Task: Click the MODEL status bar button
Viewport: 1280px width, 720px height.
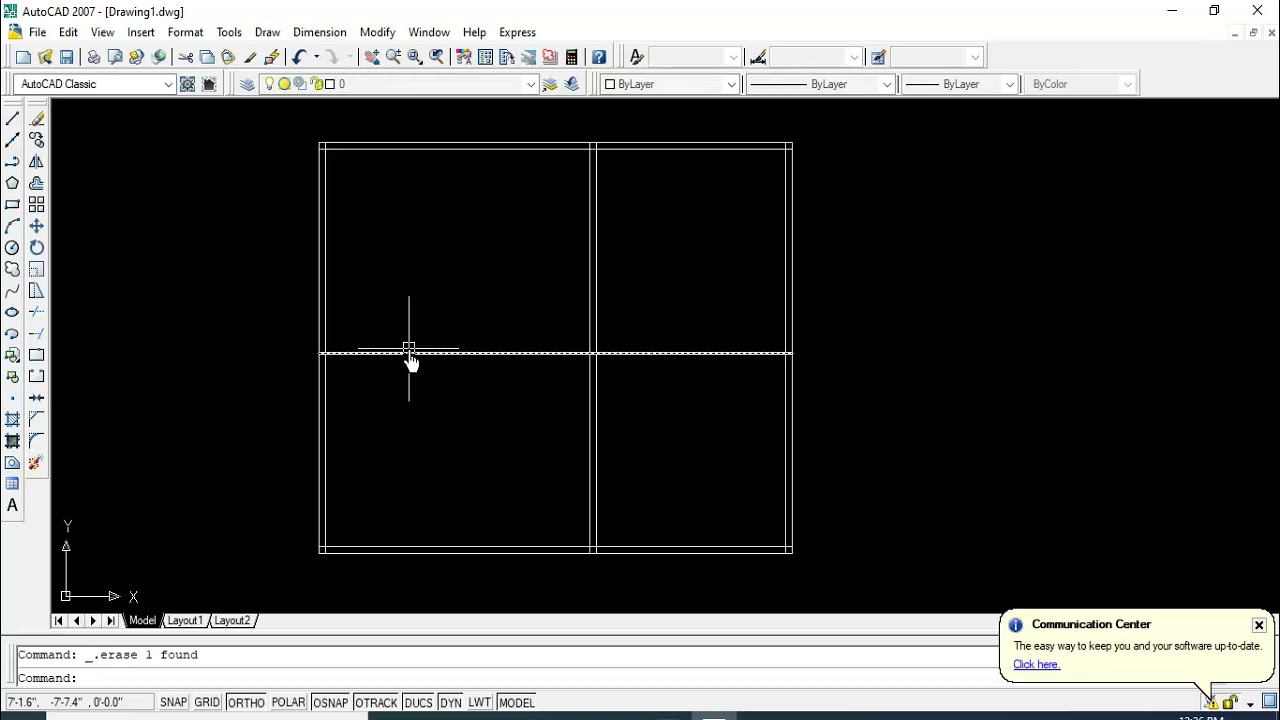Action: tap(517, 703)
